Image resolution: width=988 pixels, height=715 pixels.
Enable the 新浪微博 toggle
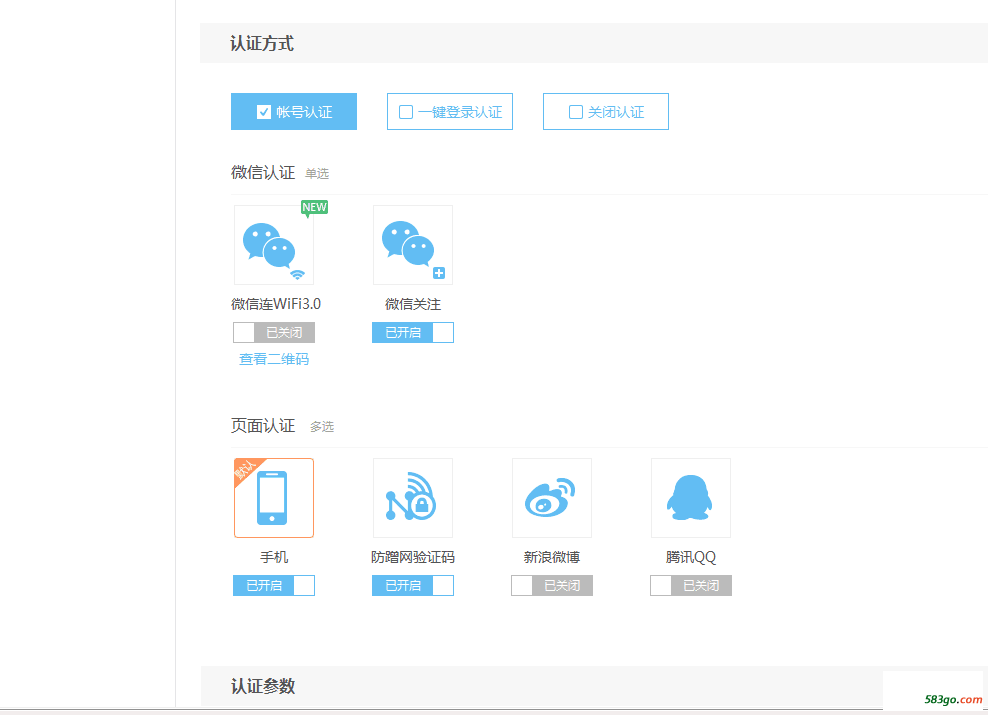(x=552, y=585)
